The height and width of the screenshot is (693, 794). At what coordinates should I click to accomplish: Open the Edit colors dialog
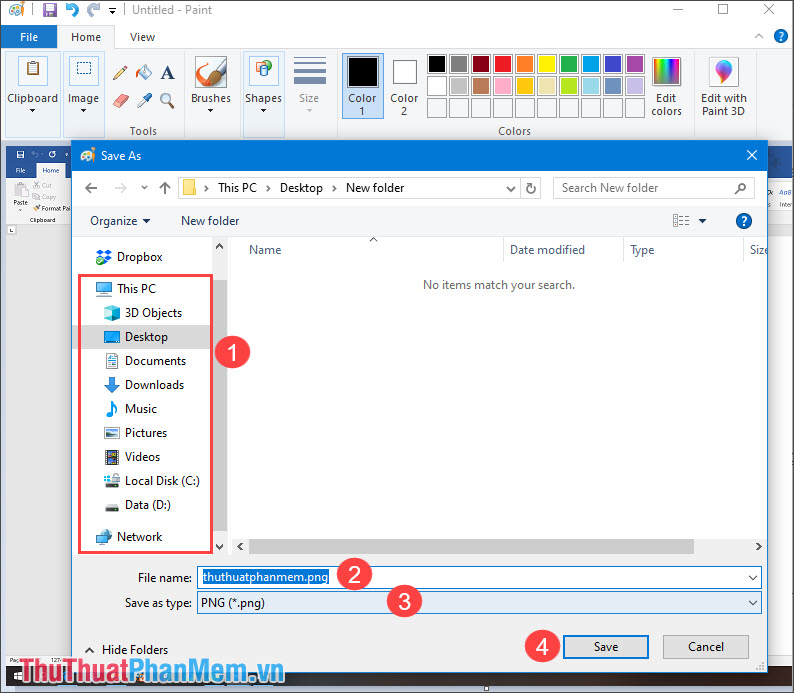(666, 87)
